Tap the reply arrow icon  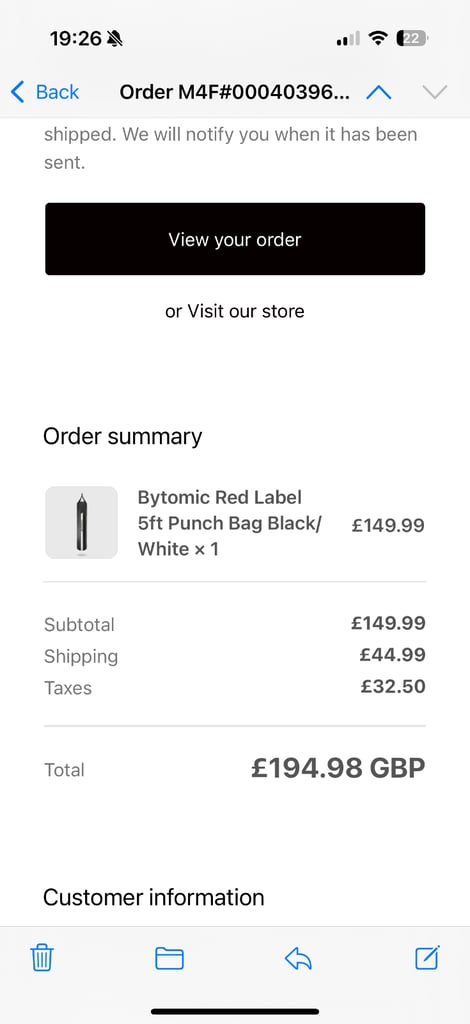click(x=298, y=958)
